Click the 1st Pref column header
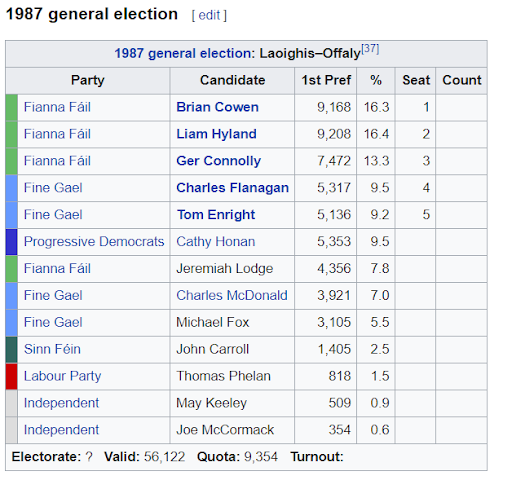Screen dimensions: 512x489 (326, 80)
